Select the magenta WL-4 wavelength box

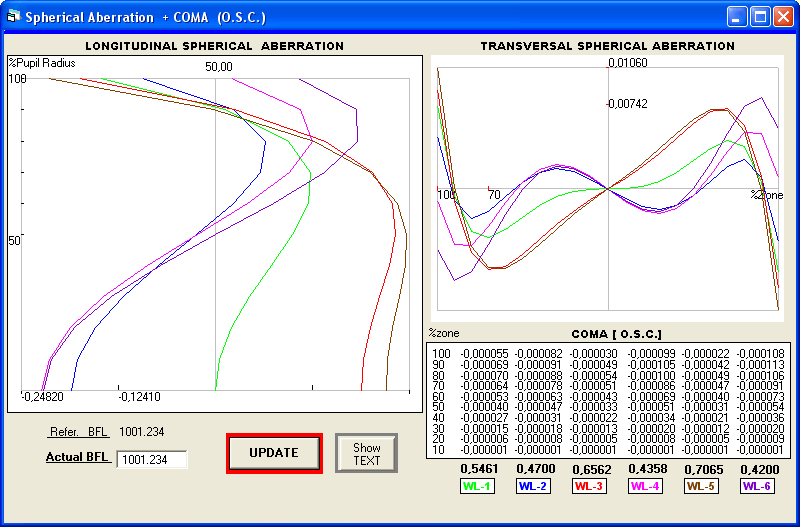[645, 487]
